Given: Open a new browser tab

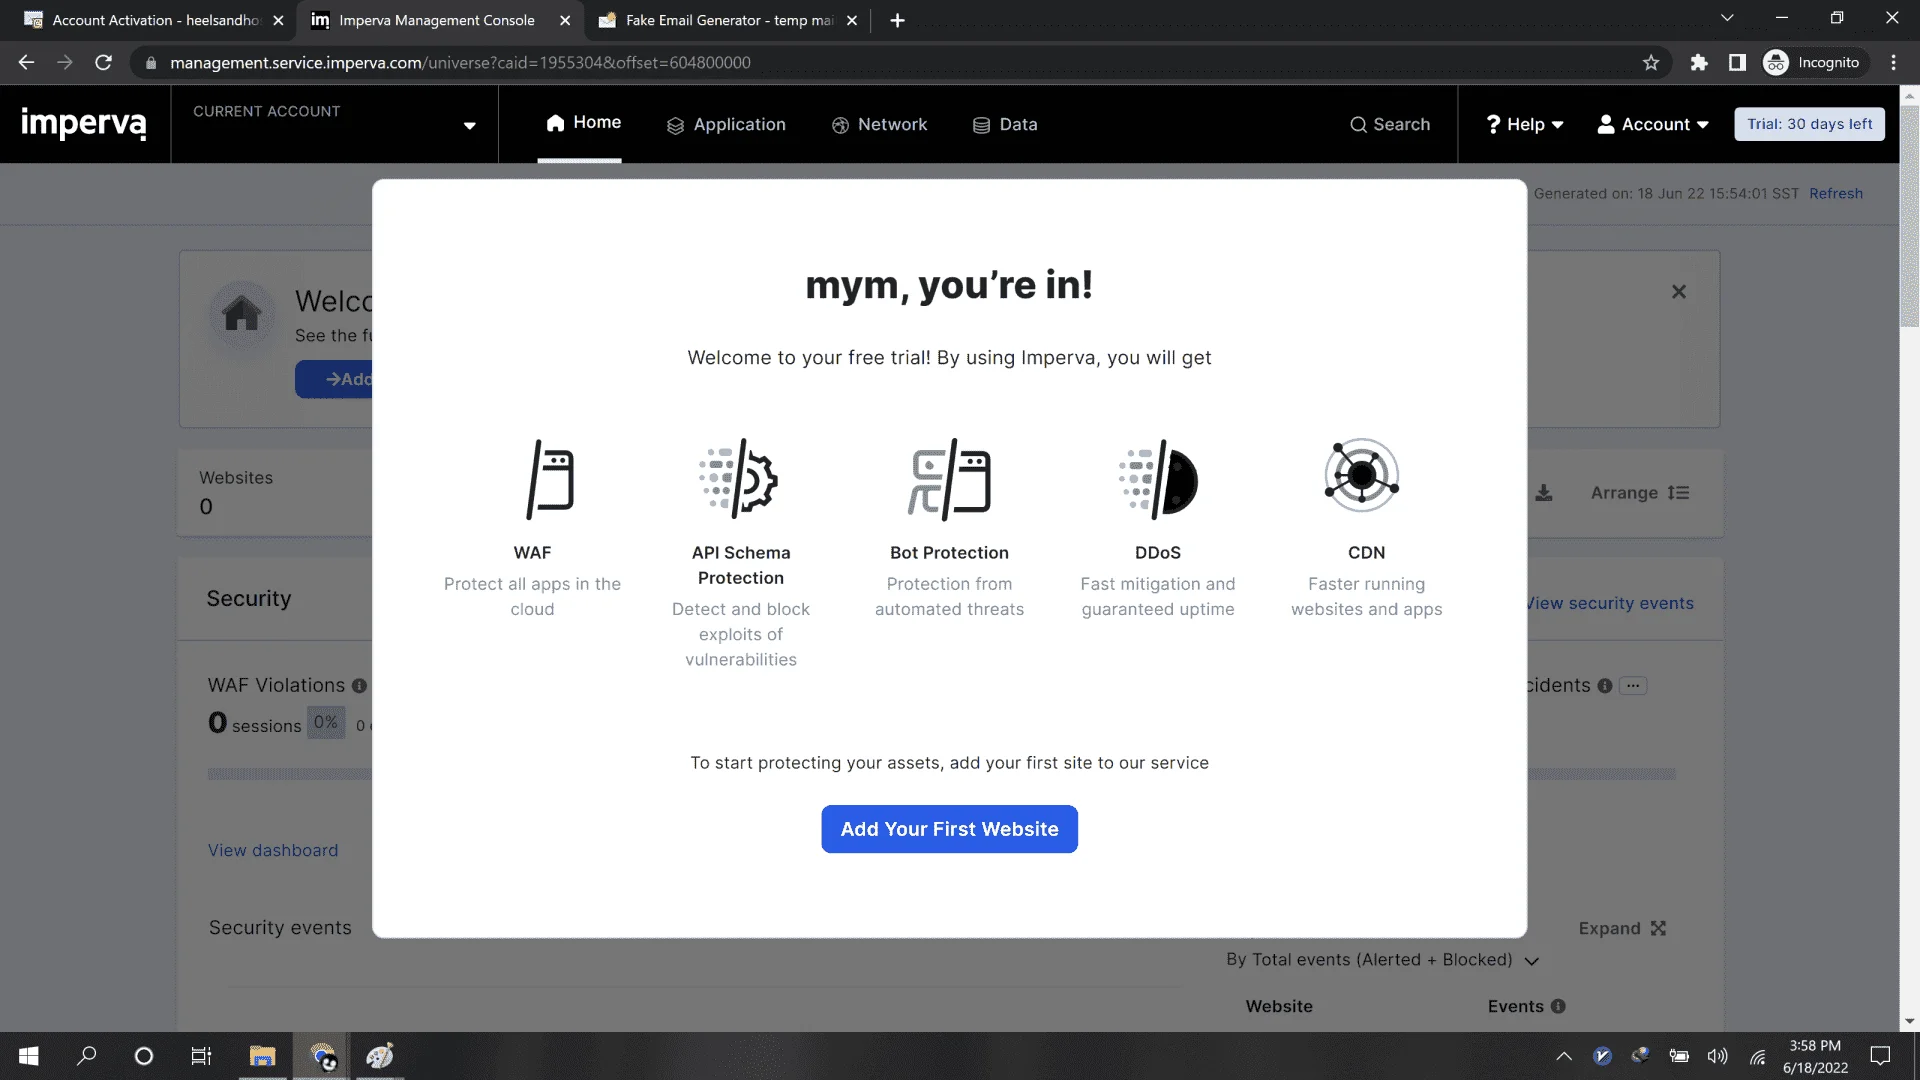Looking at the screenshot, I should pos(897,20).
